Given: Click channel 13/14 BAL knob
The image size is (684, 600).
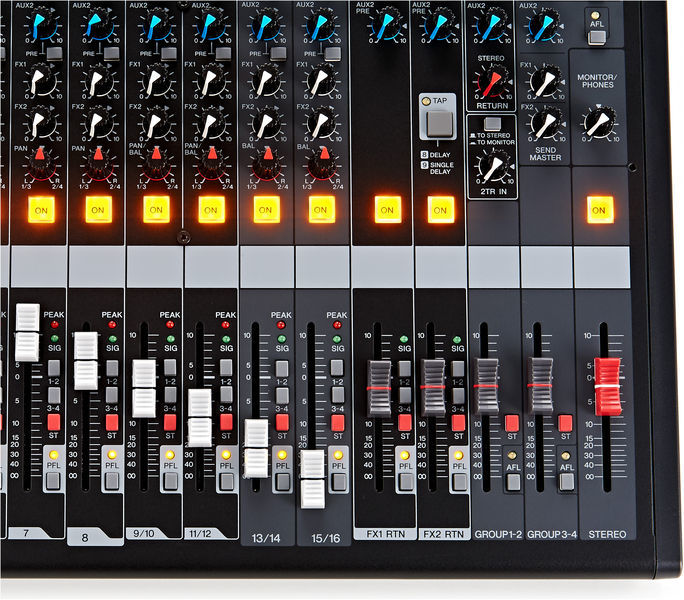Looking at the screenshot, I should coord(267,164).
